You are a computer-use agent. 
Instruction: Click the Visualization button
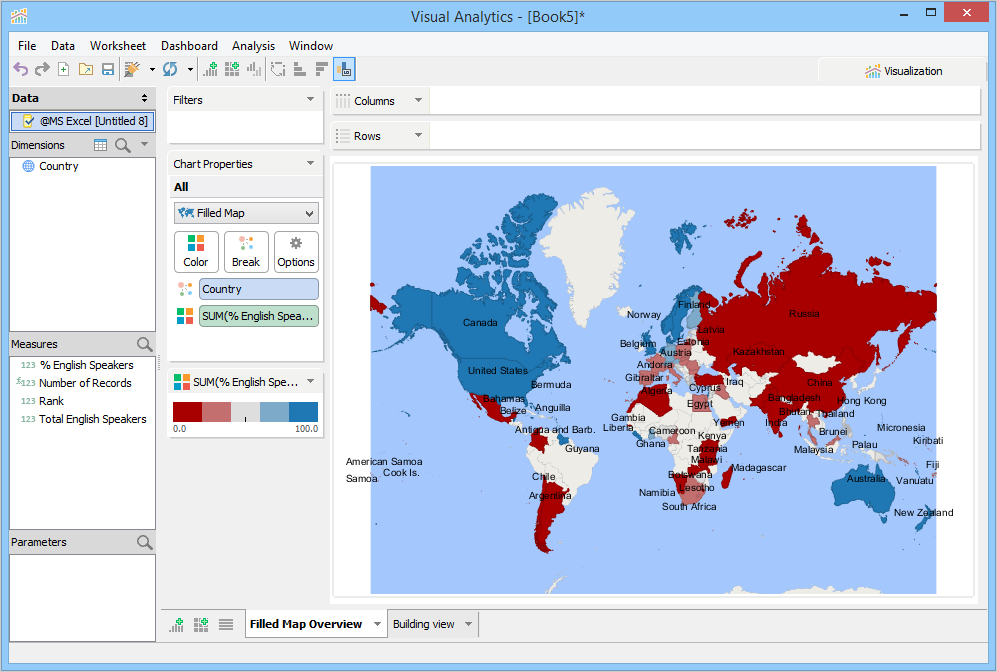(903, 71)
